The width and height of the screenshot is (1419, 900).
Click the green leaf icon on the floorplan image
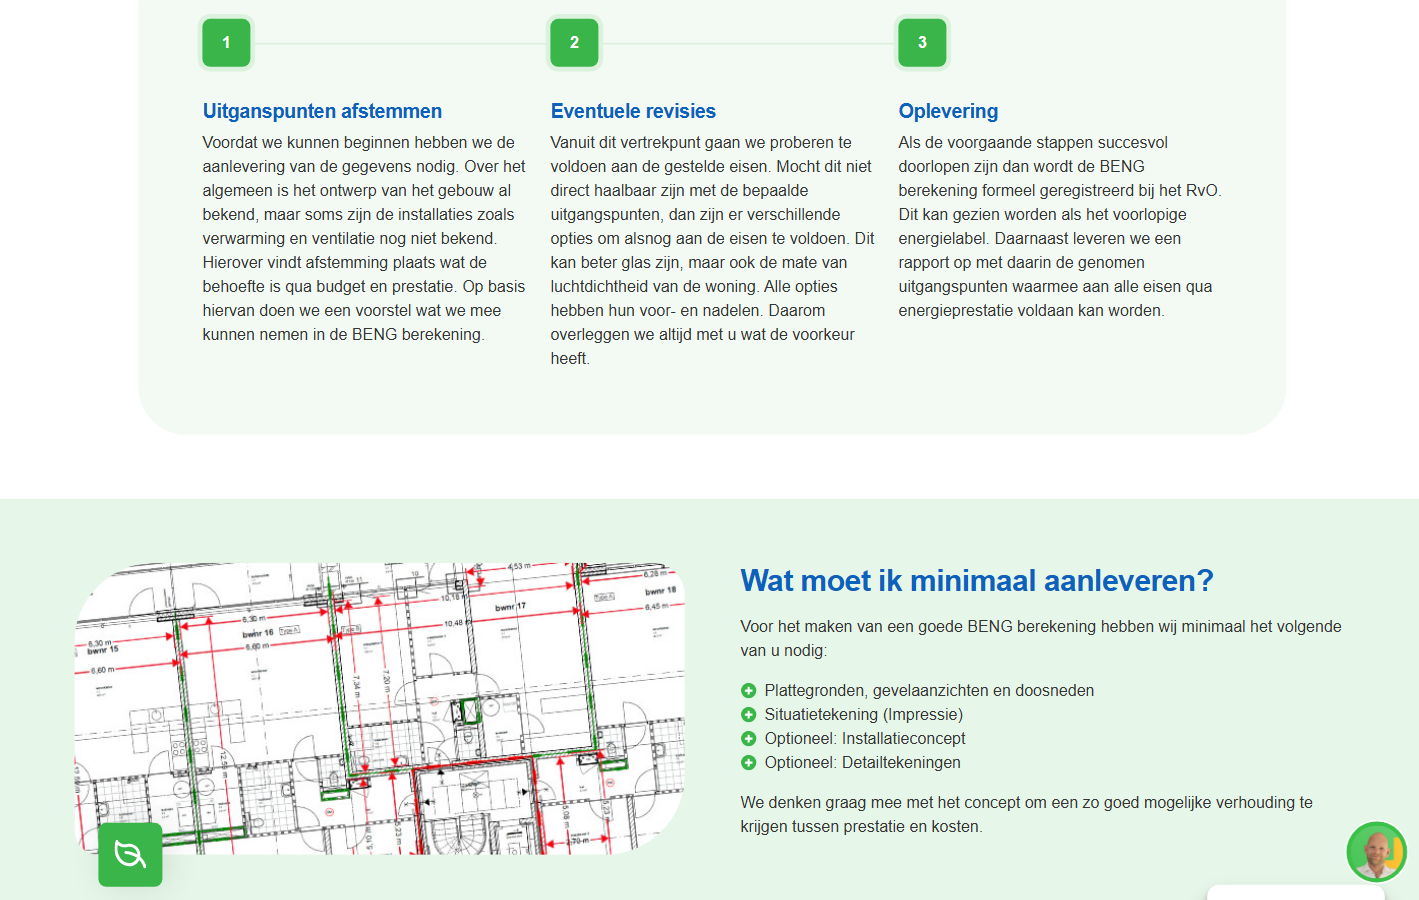pos(130,855)
